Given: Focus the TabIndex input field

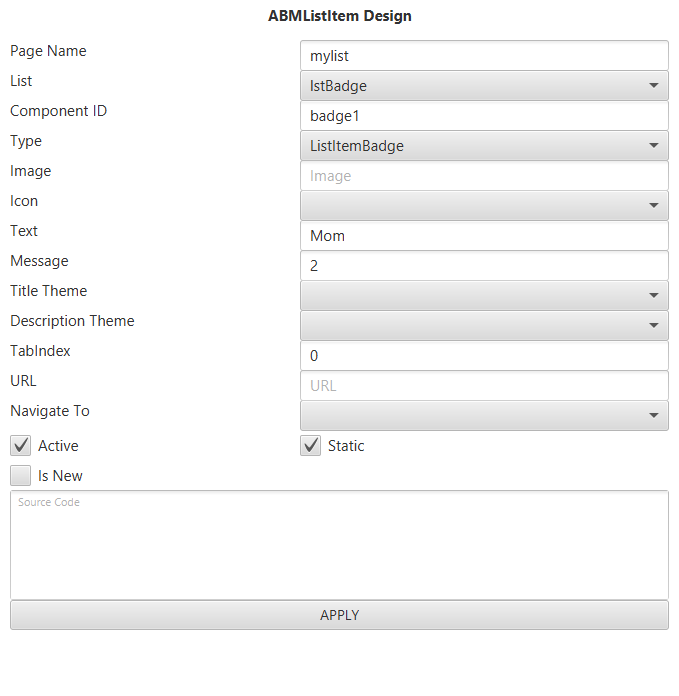Looking at the screenshot, I should point(484,356).
